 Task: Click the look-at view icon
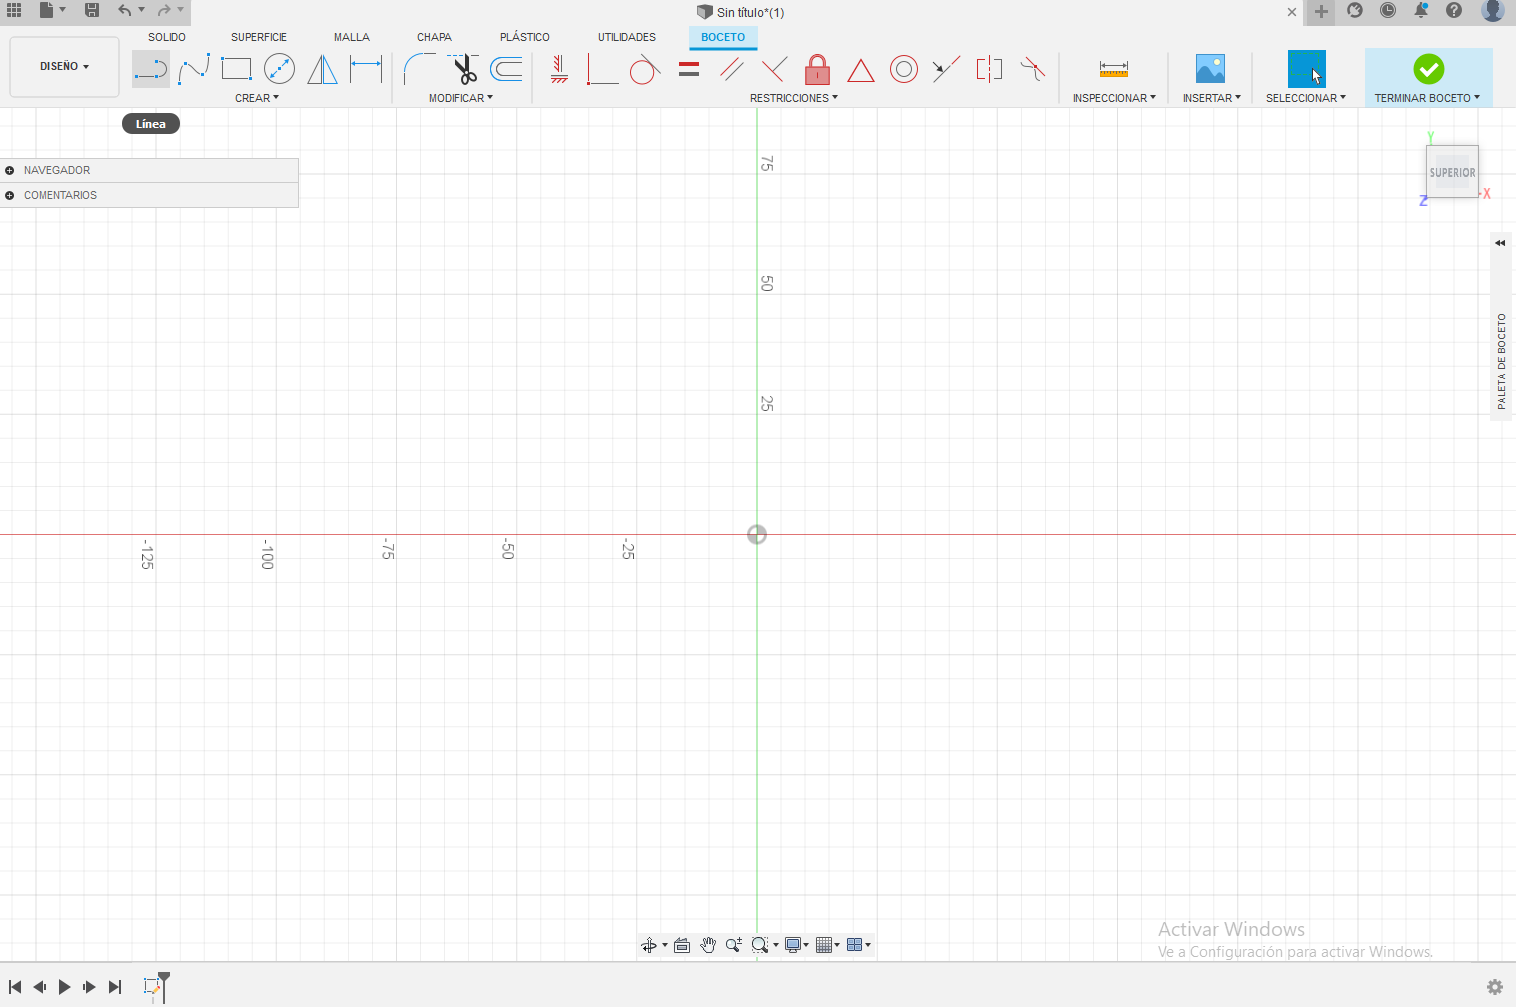682,945
